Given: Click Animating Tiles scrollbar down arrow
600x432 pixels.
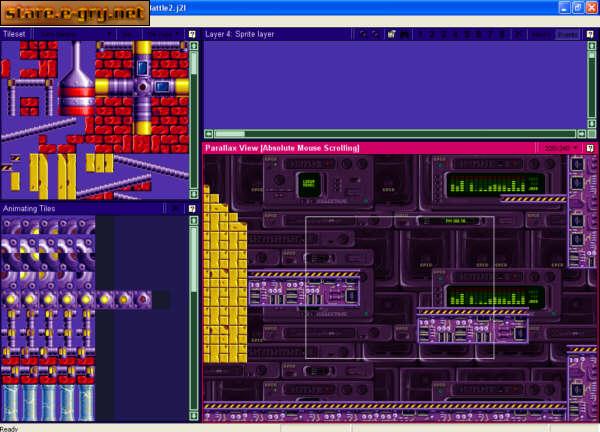Looking at the screenshot, I should (x=194, y=416).
